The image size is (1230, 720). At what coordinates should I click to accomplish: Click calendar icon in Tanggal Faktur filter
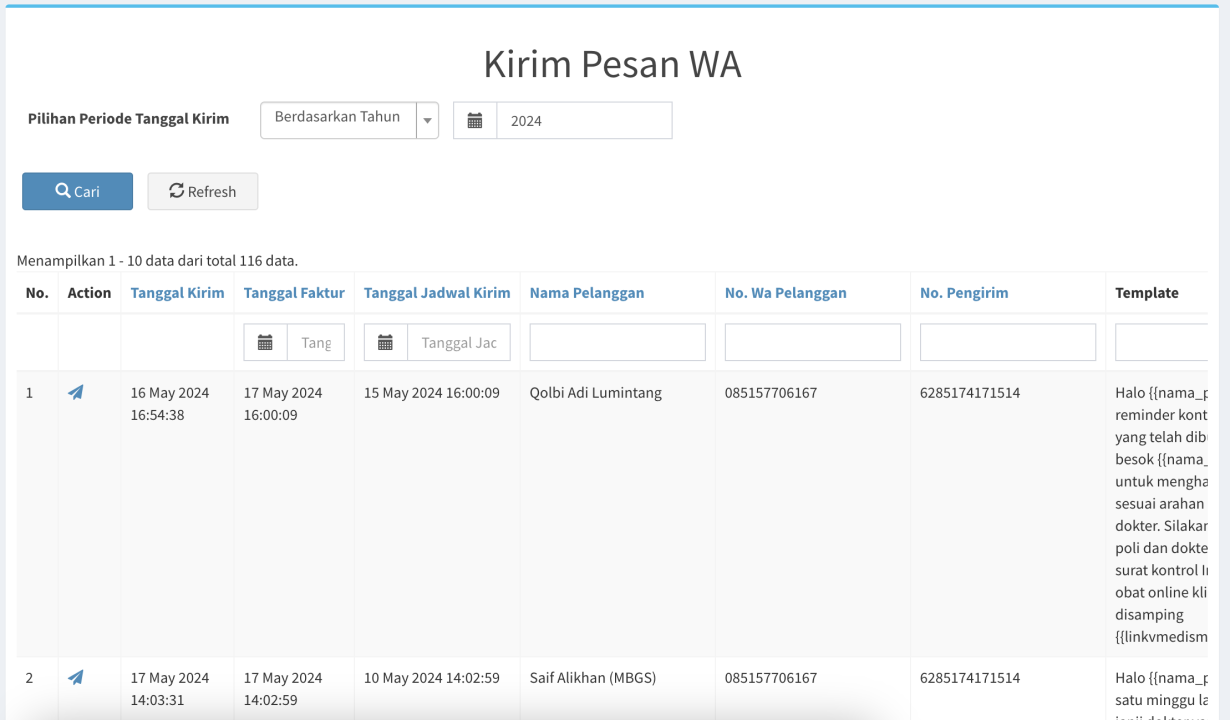[x=265, y=343]
